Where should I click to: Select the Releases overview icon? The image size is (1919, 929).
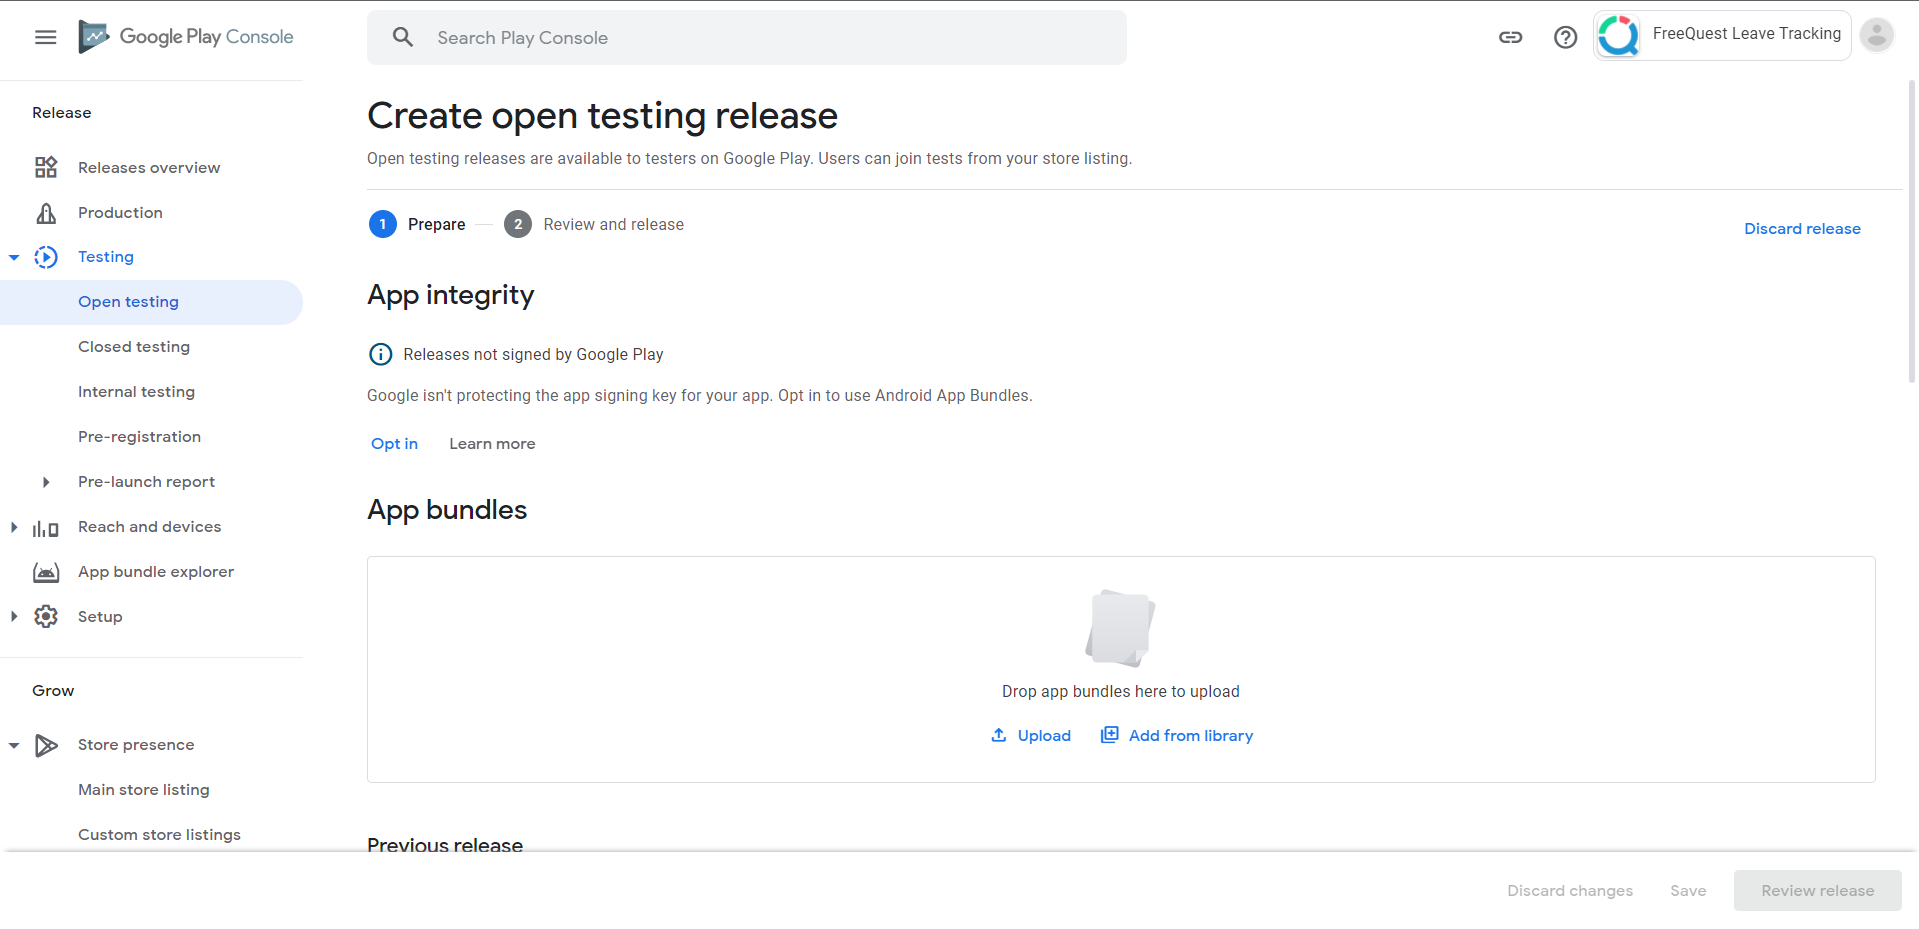point(46,167)
